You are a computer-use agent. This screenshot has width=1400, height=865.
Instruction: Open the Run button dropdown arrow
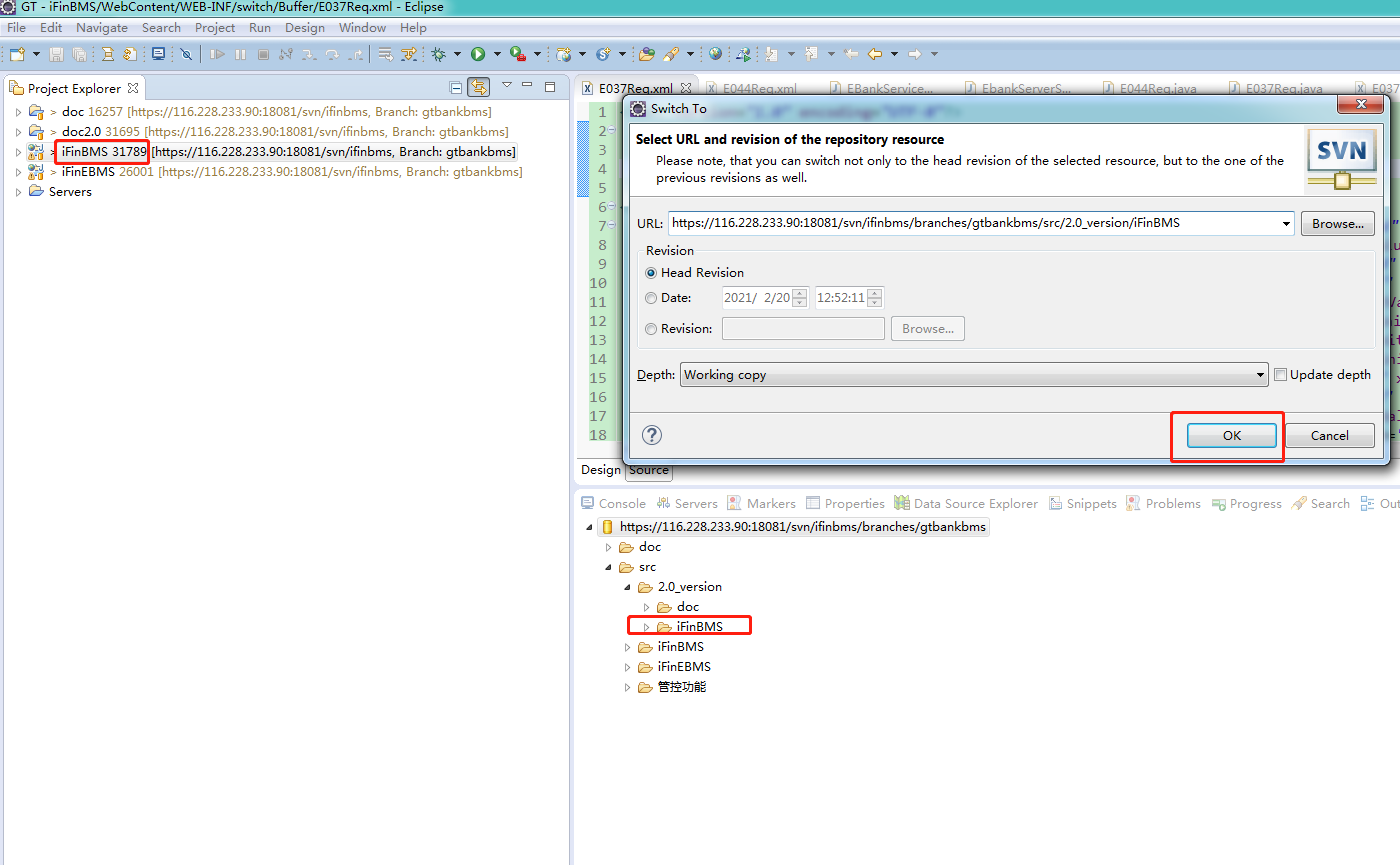point(497,54)
